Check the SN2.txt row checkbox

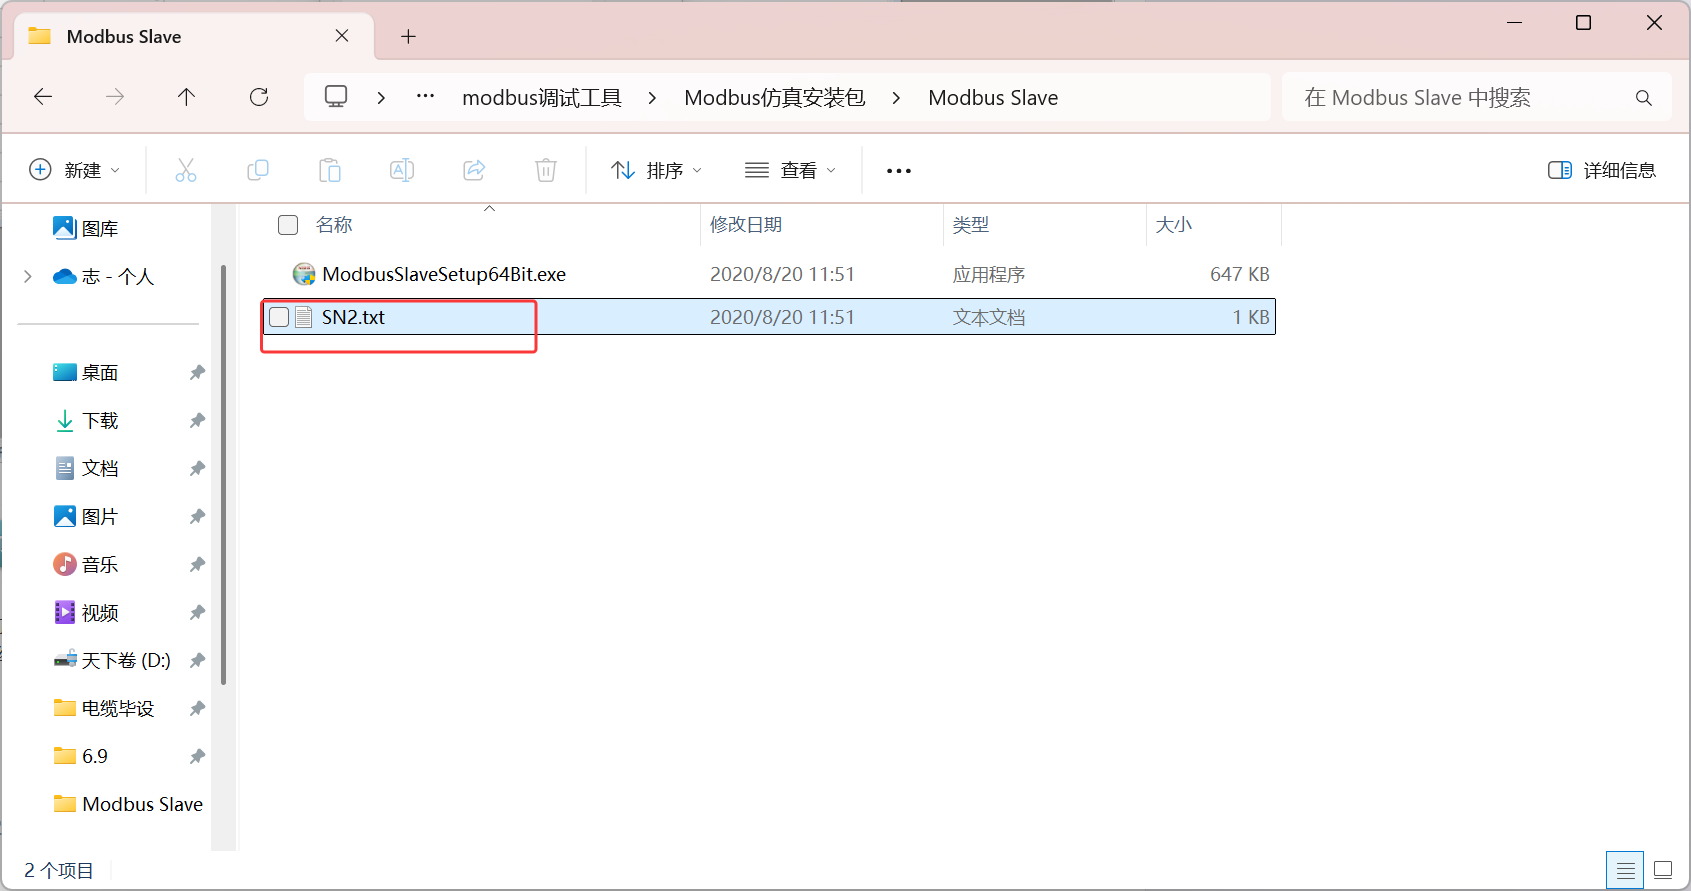coord(279,317)
